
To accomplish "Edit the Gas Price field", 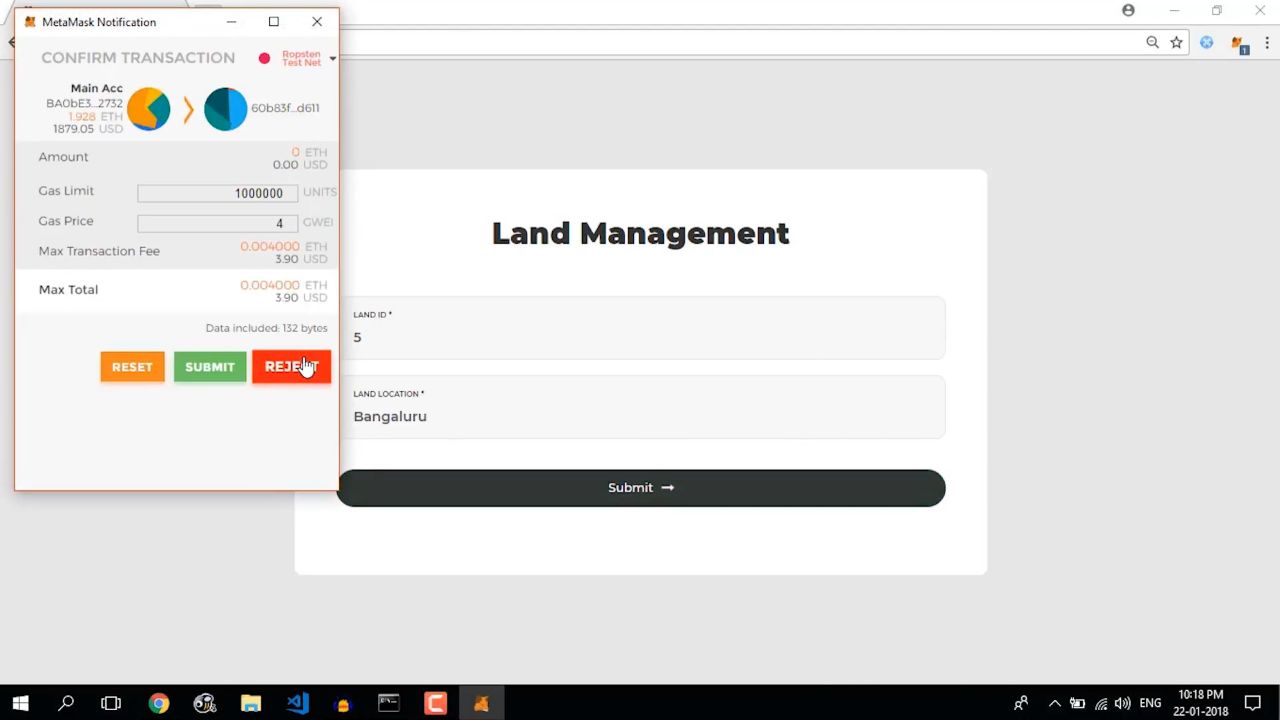I will point(218,223).
